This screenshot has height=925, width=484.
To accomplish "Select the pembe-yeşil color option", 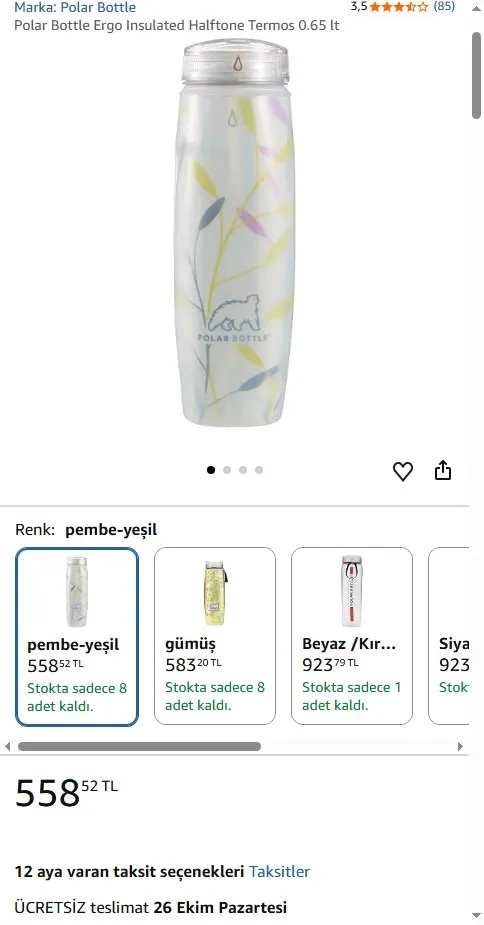I will pyautogui.click(x=77, y=637).
